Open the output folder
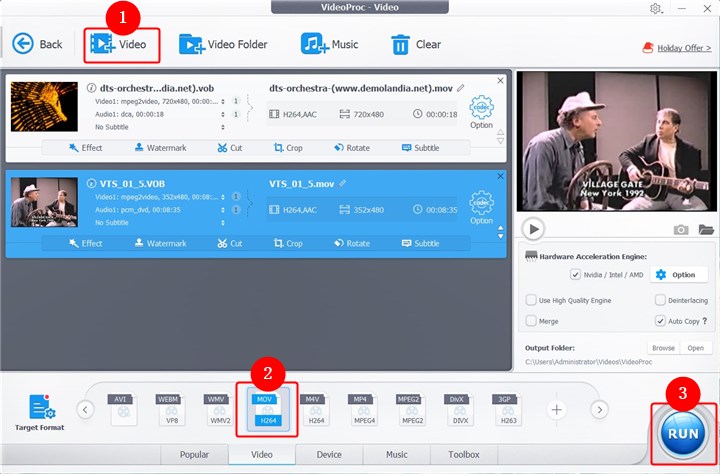This screenshot has height=474, width=720. (x=696, y=348)
